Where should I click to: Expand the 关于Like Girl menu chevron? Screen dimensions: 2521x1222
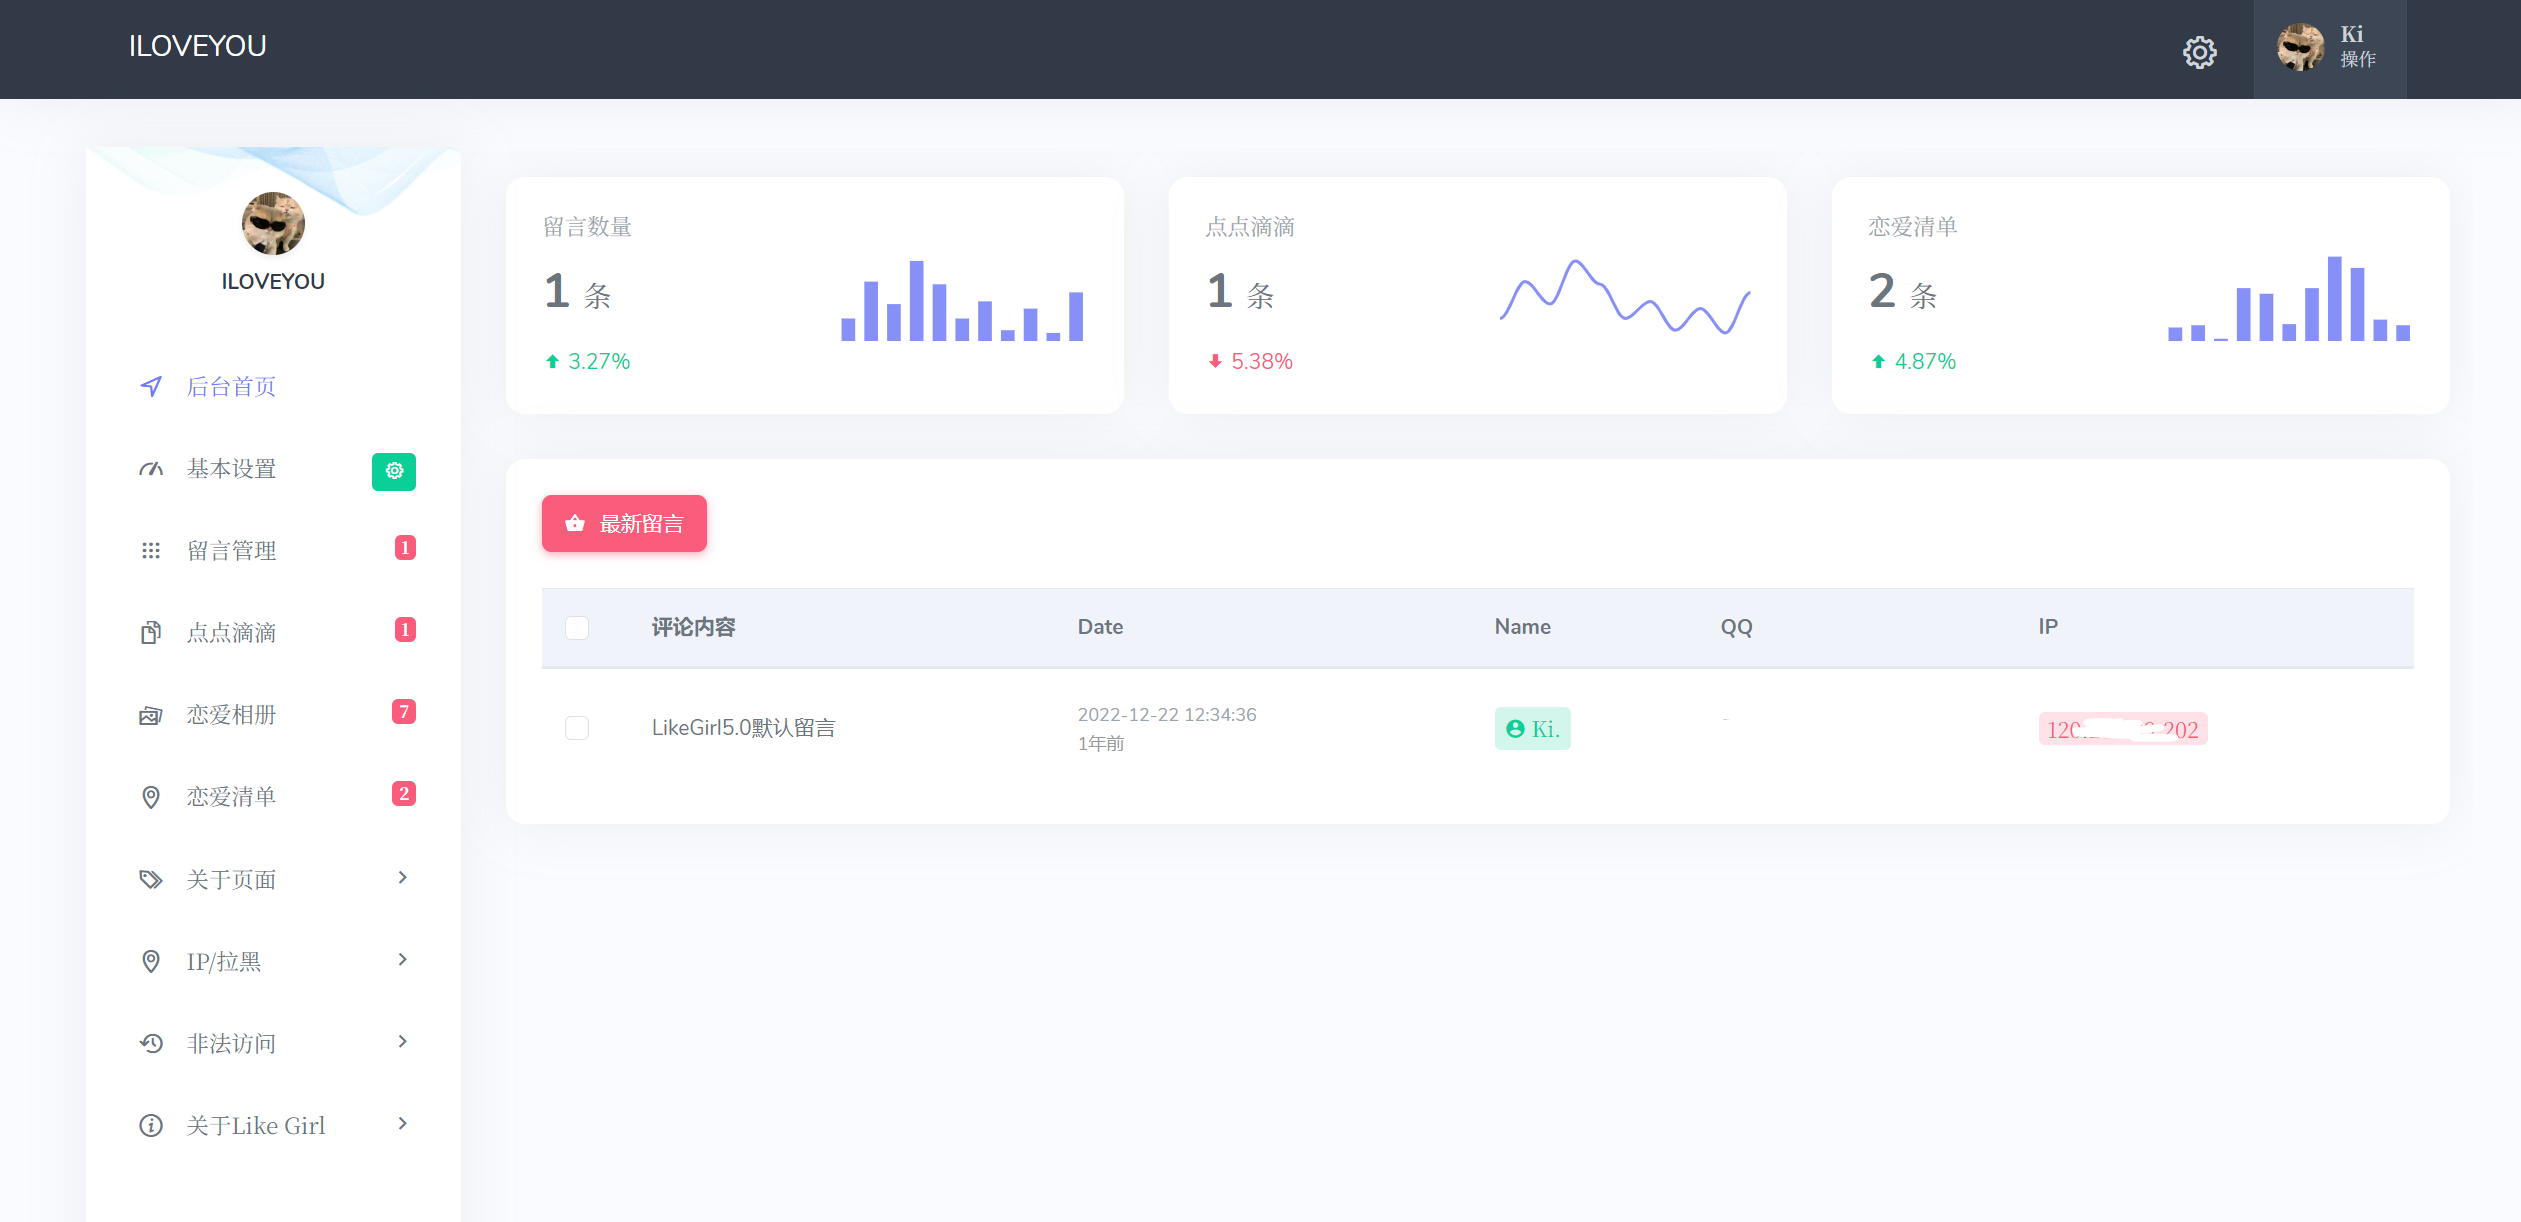pyautogui.click(x=402, y=1124)
